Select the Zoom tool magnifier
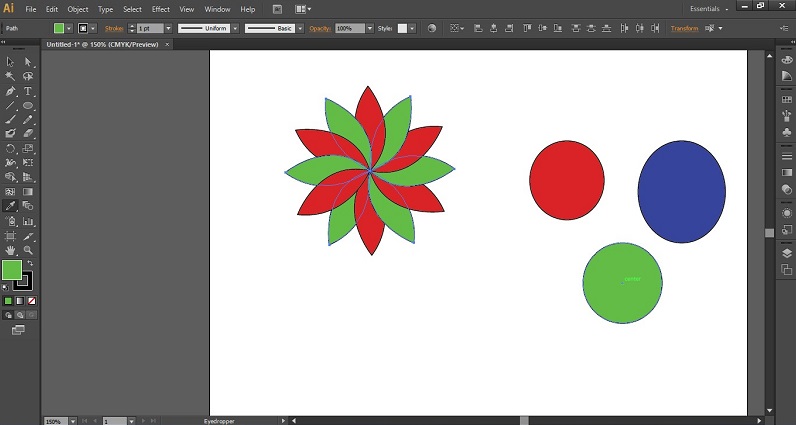This screenshot has height=425, width=796. click(28, 250)
